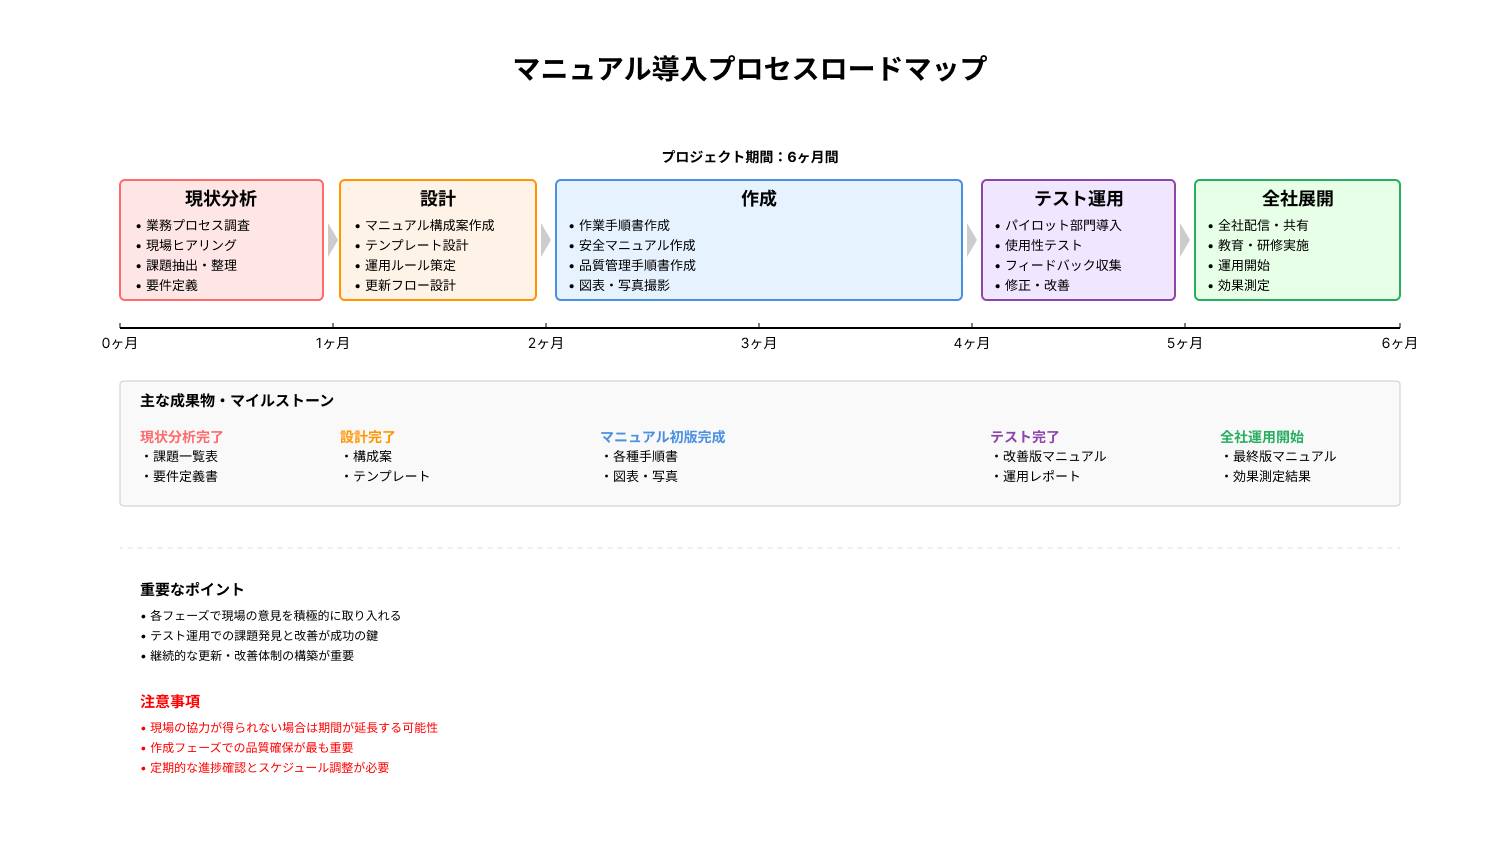Image resolution: width=1500 pixels, height=845 pixels.
Task: Click the red 注意事項 heading
Action: click(x=170, y=702)
